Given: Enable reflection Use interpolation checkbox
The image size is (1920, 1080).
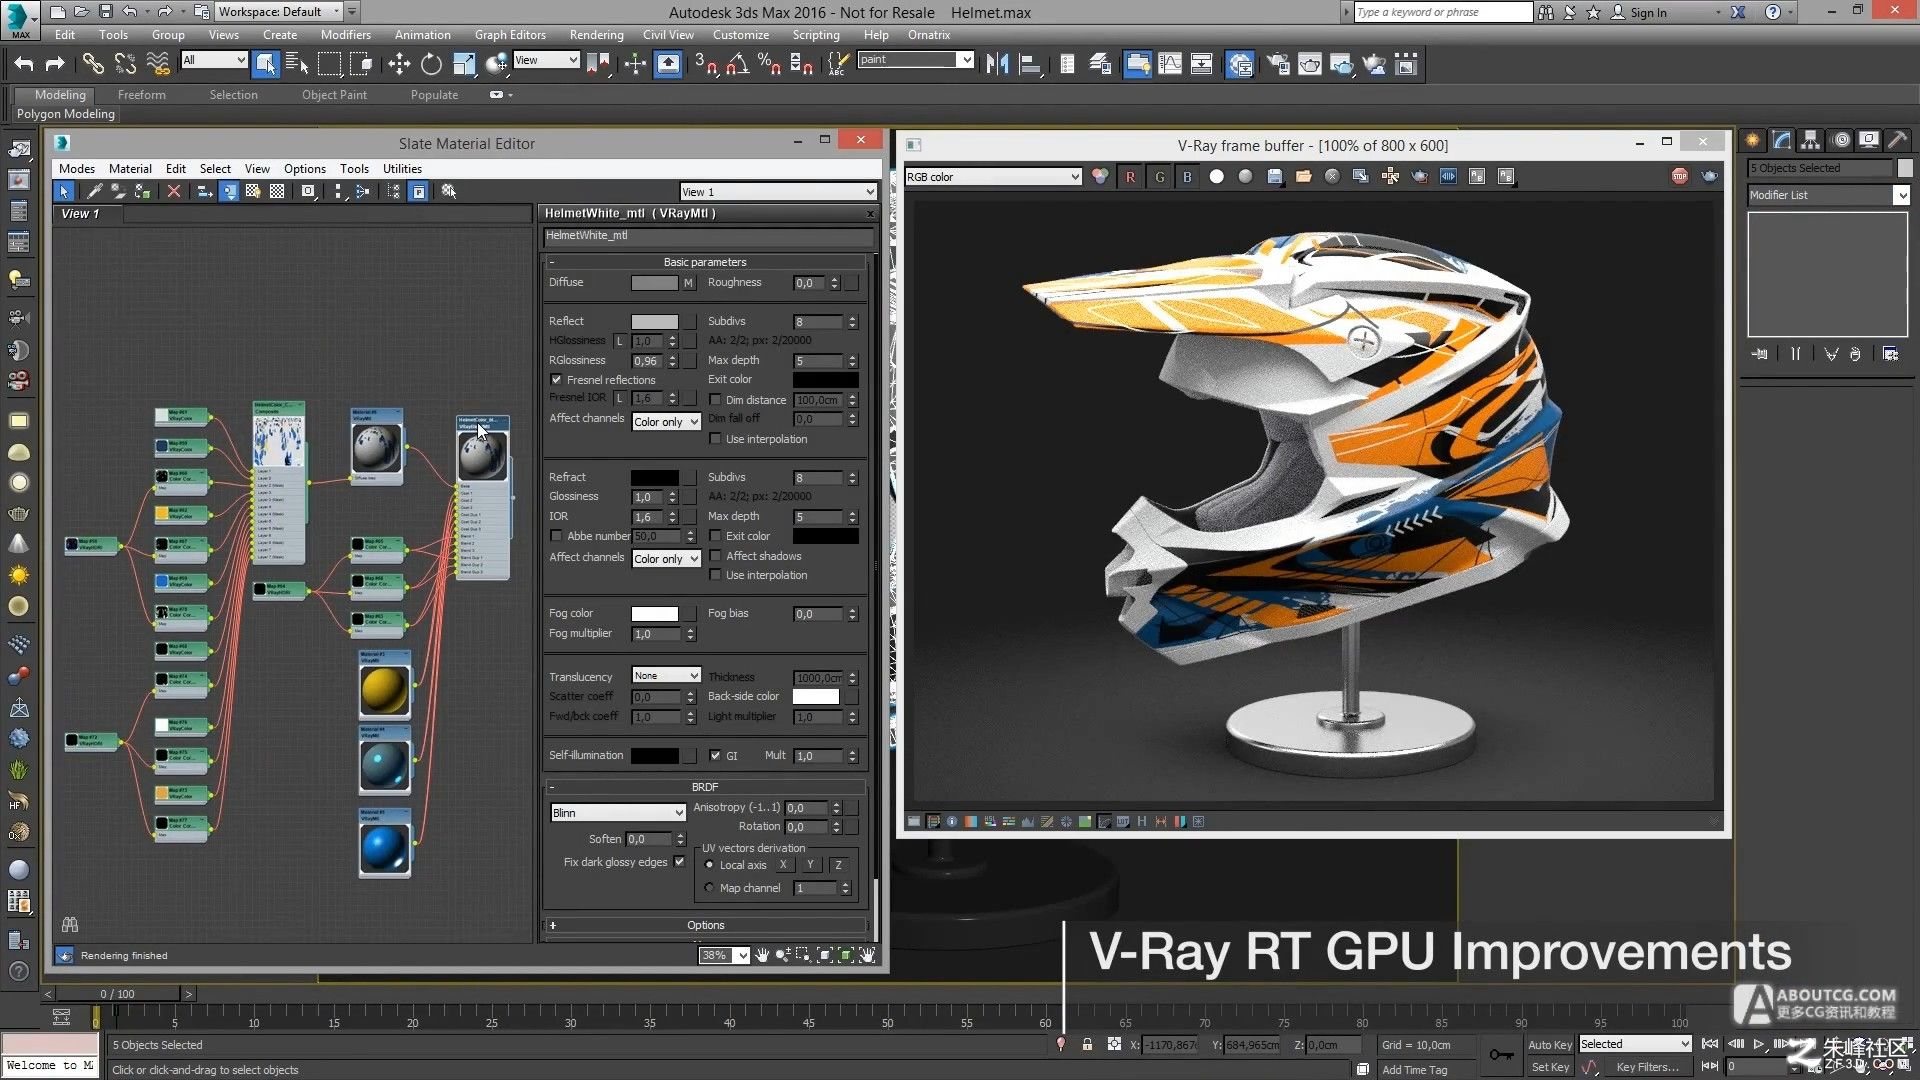Looking at the screenshot, I should point(715,439).
